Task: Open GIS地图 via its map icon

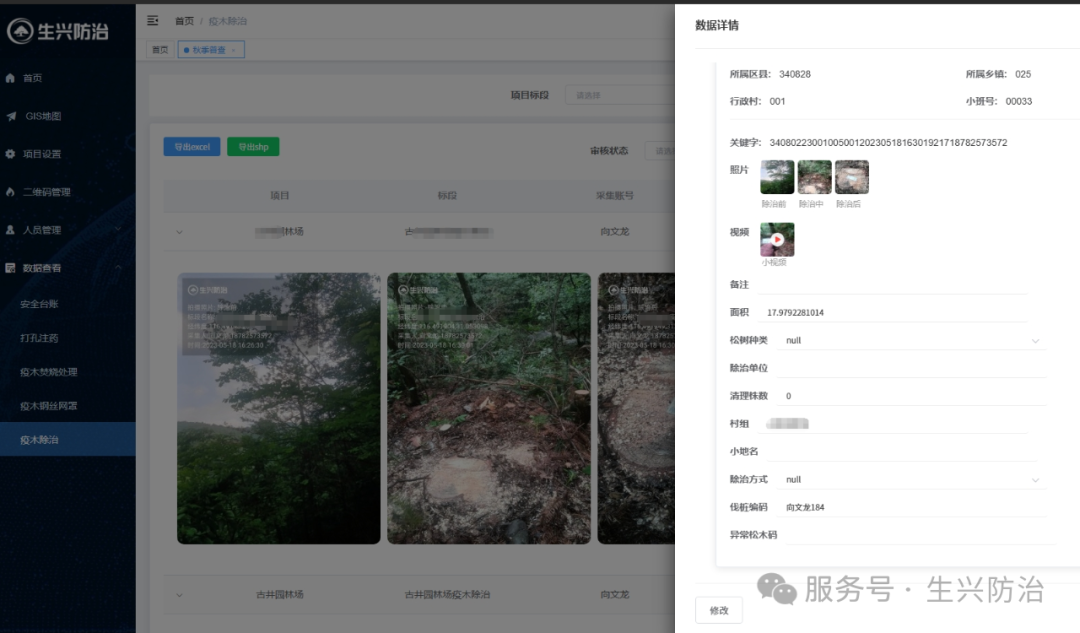Action: point(11,116)
